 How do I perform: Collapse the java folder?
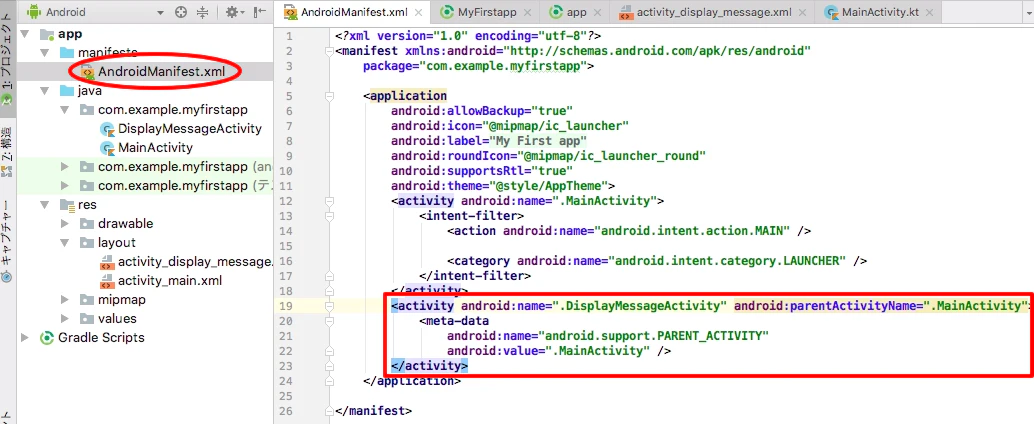click(45, 91)
